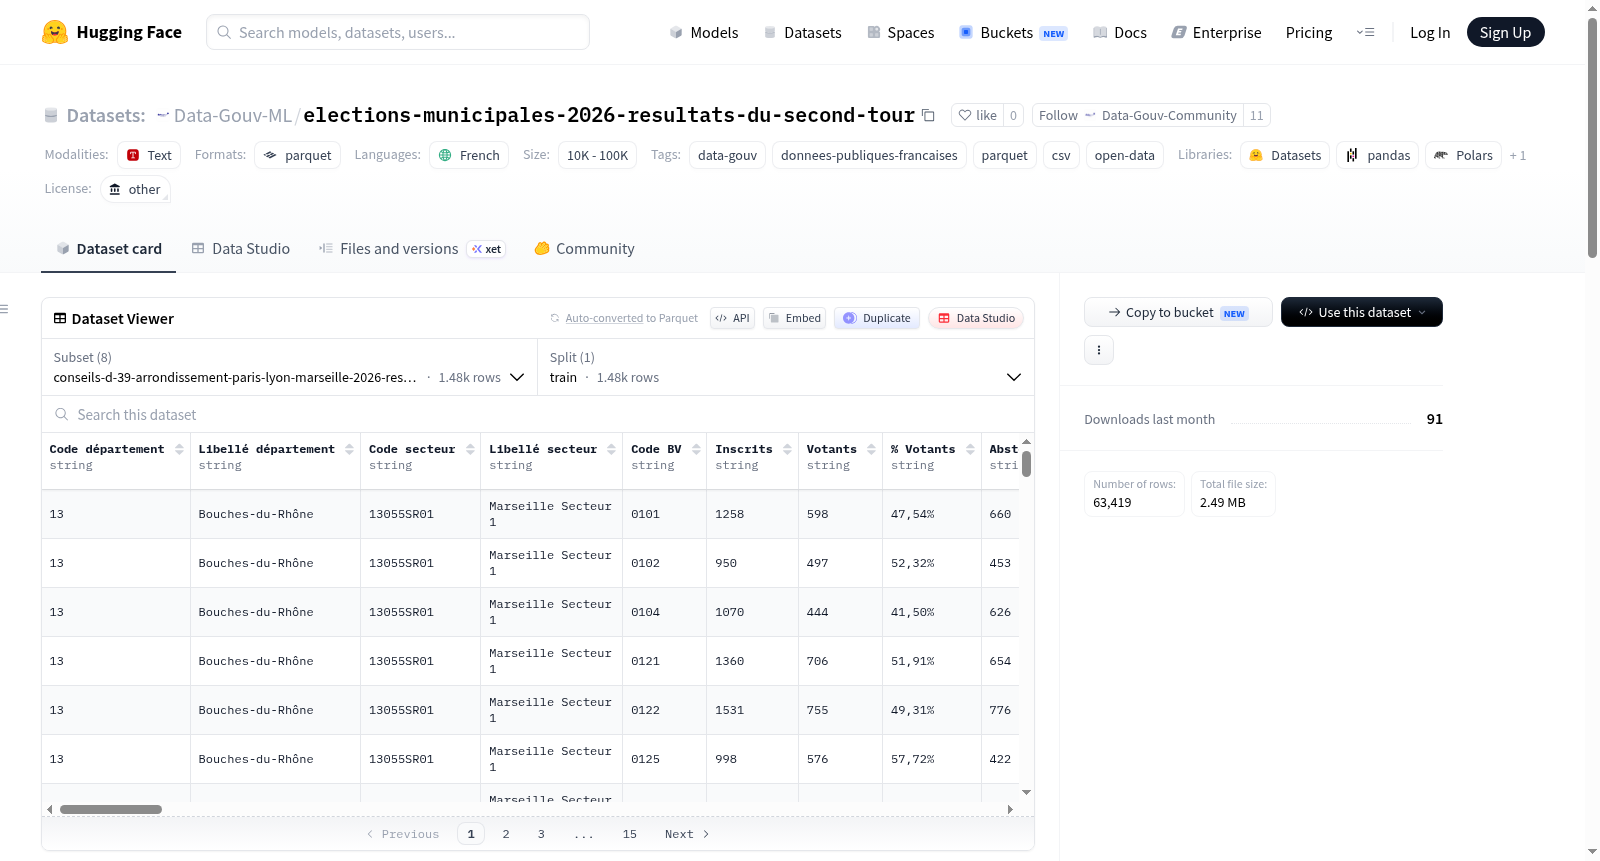Click the main search box
Image resolution: width=1600 pixels, height=861 pixels.
tap(398, 32)
